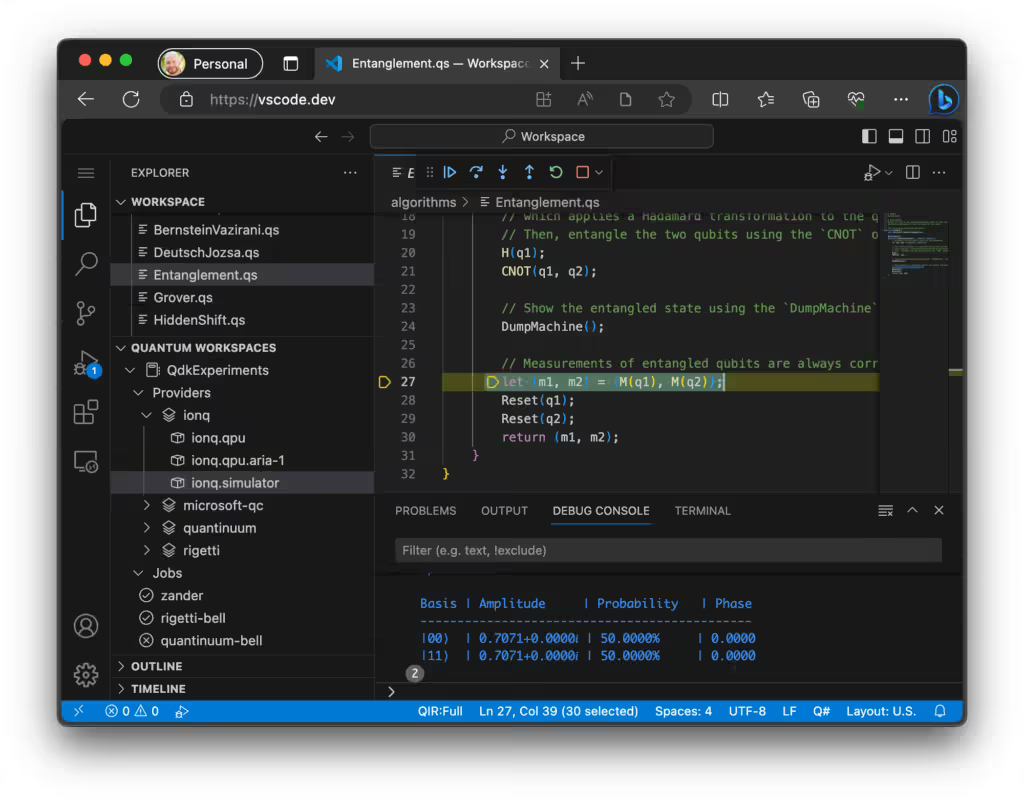Restart the debug session
Screen dimensions: 1024x802
point(556,172)
